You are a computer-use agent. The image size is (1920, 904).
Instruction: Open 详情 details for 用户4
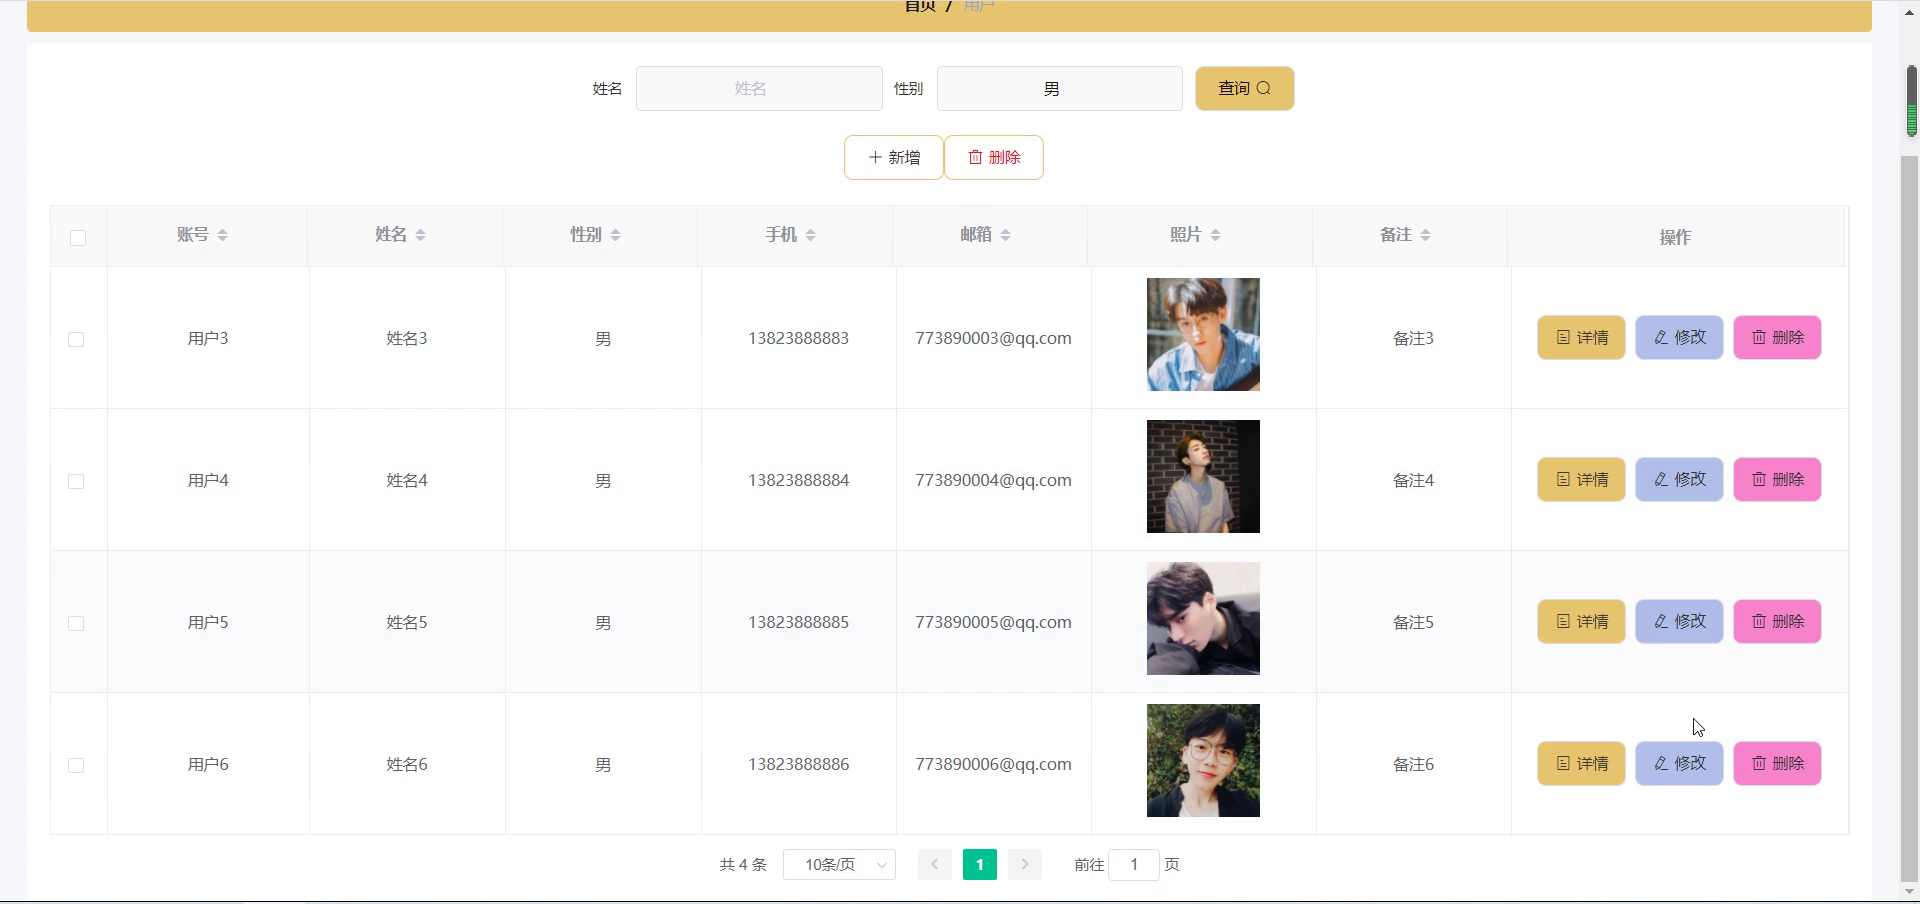[1581, 479]
